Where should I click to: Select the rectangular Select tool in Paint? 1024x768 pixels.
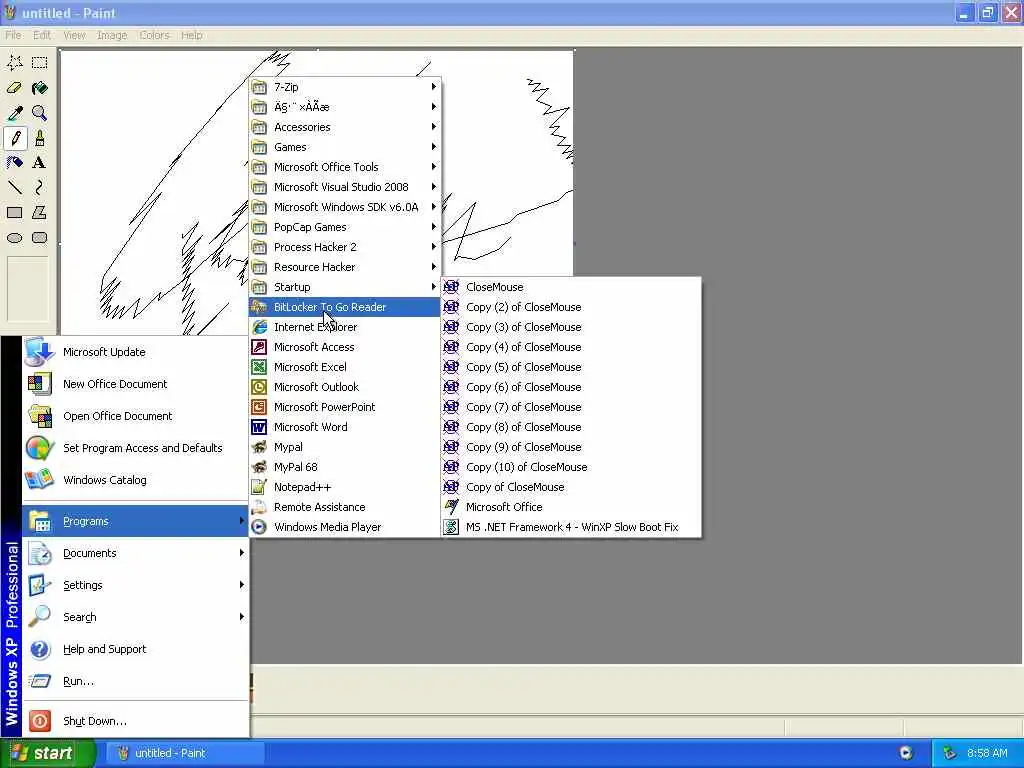(40, 63)
